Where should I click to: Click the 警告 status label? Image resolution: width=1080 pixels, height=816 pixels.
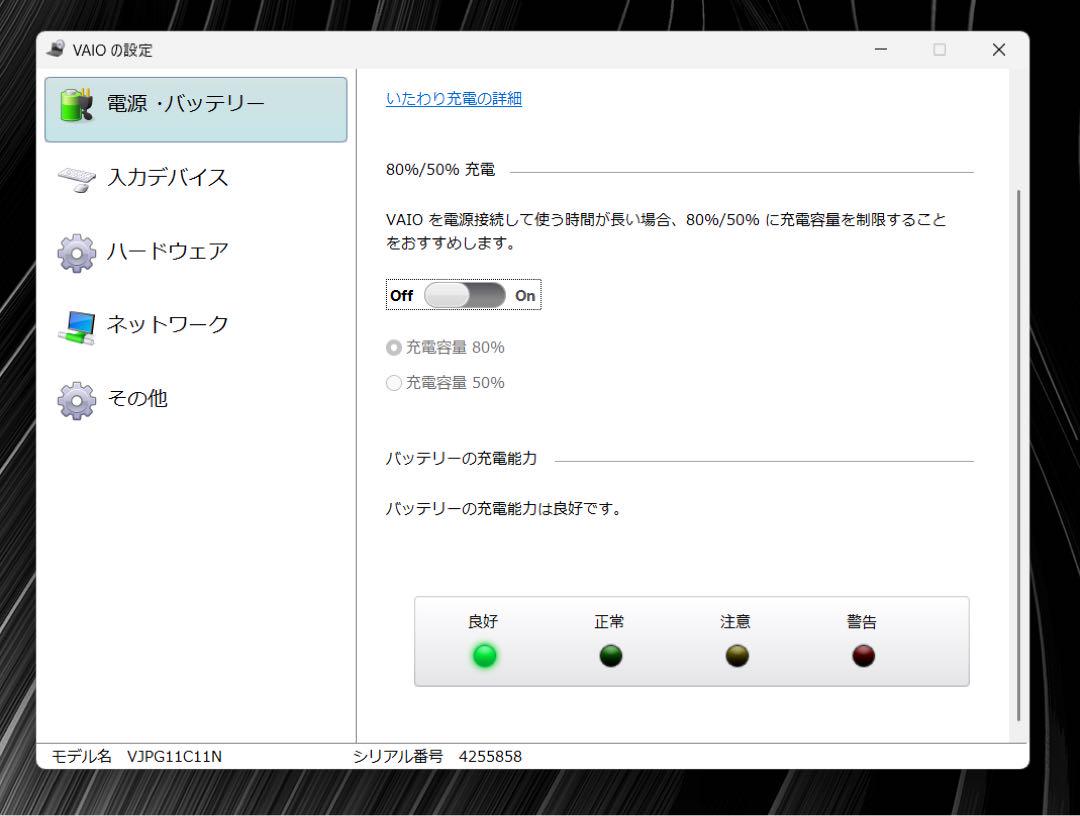point(862,622)
